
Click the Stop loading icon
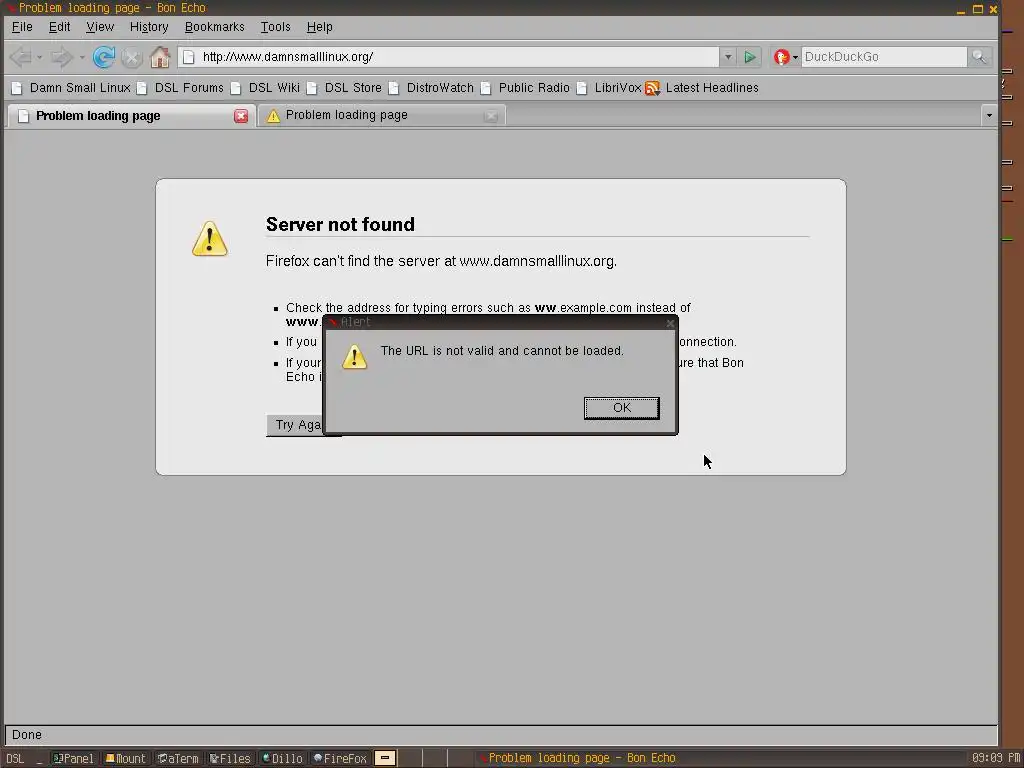click(132, 57)
